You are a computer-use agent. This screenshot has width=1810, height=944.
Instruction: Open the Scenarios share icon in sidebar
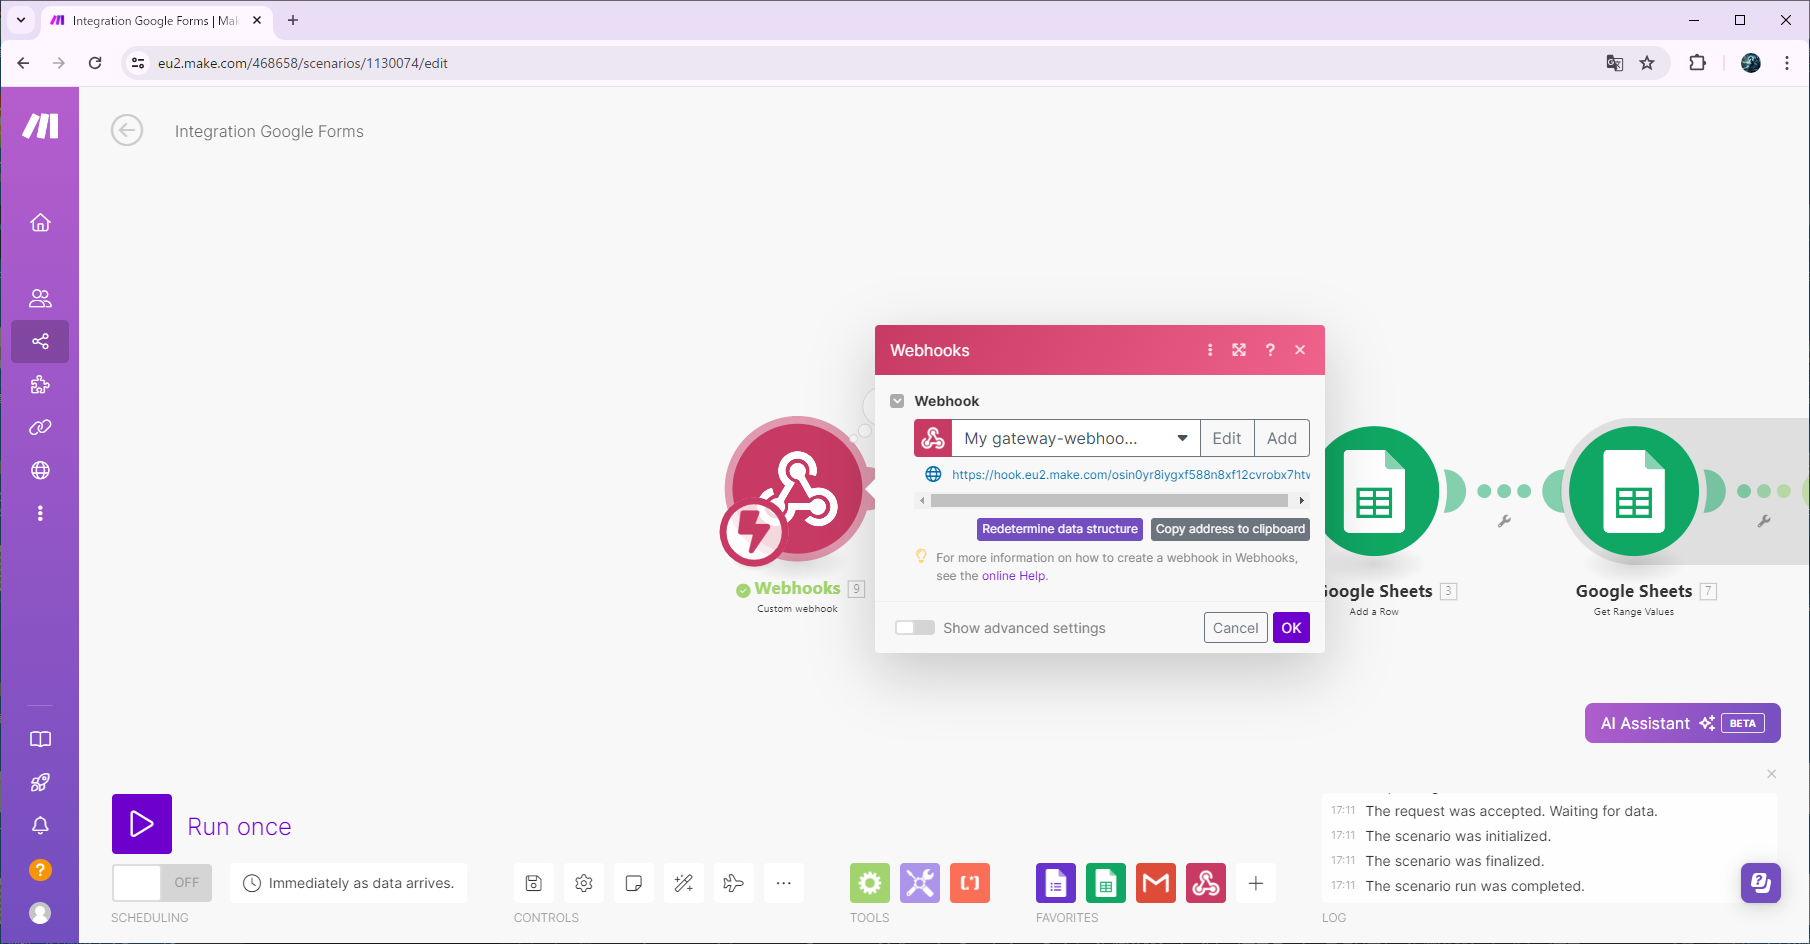40,341
